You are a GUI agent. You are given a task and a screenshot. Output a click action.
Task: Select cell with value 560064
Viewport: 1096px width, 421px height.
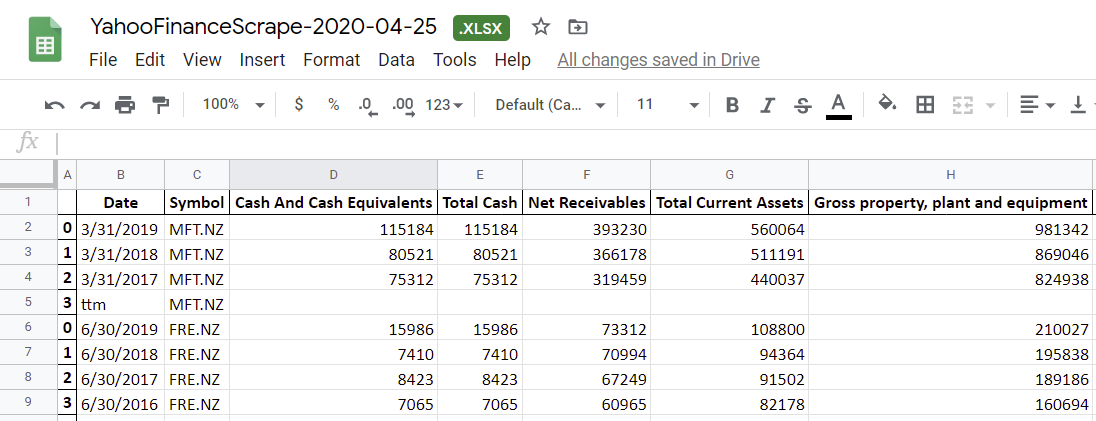click(x=729, y=228)
